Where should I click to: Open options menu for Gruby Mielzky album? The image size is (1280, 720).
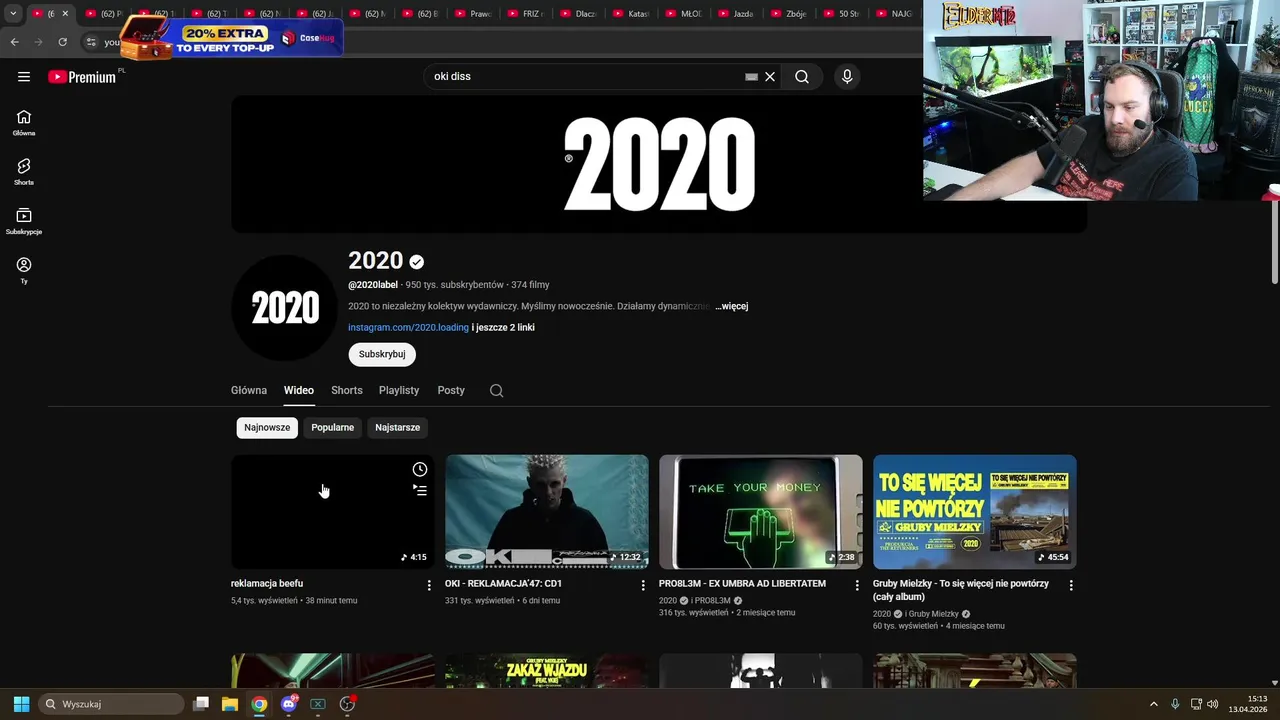[1071, 585]
